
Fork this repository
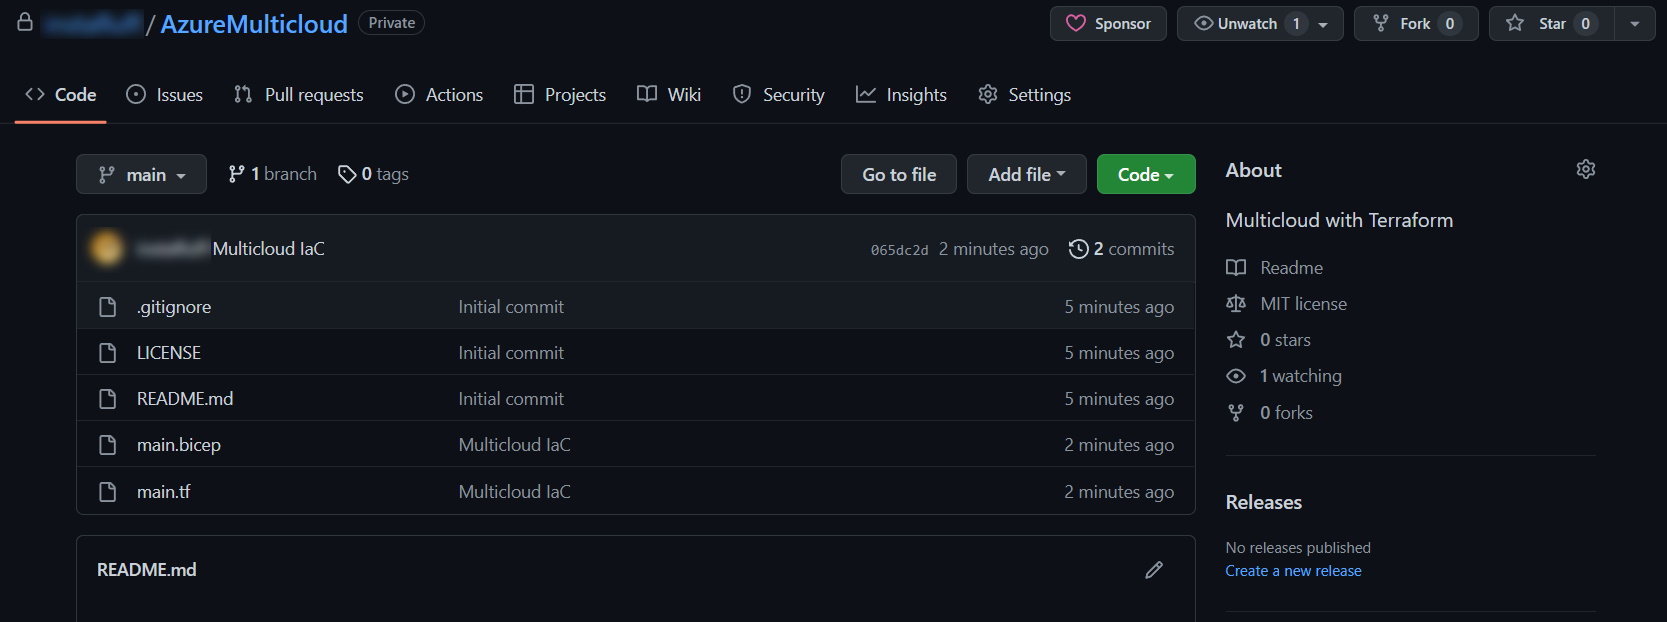pyautogui.click(x=1416, y=23)
